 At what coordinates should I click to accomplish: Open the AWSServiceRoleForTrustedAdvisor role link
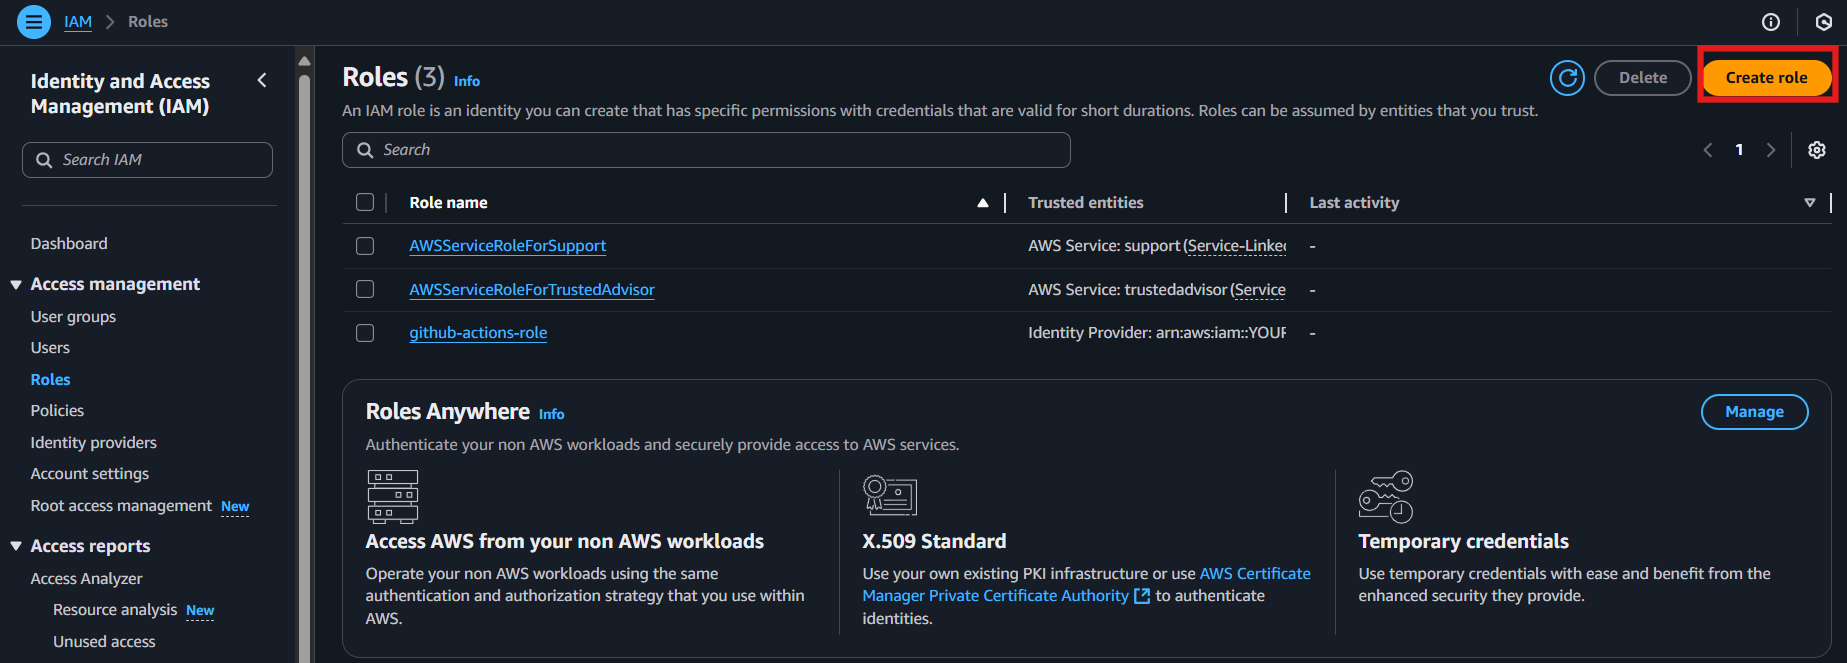[x=532, y=290]
